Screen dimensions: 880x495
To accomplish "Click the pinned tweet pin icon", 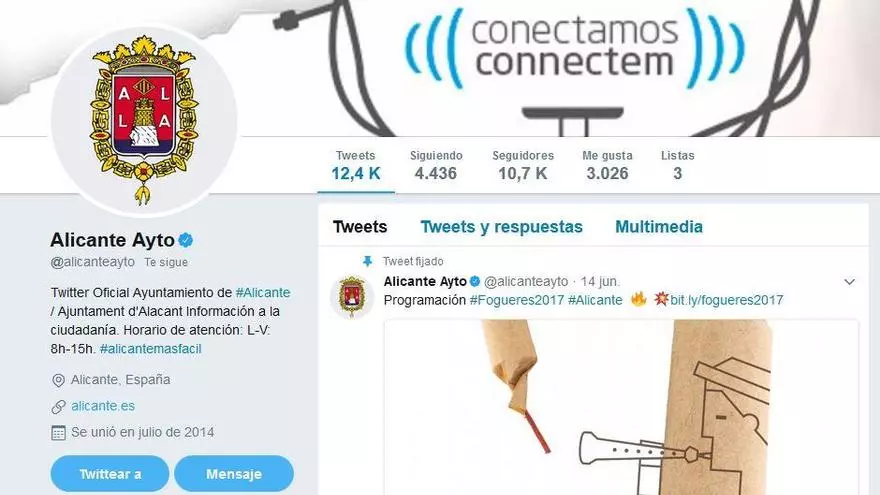I will click(x=368, y=261).
